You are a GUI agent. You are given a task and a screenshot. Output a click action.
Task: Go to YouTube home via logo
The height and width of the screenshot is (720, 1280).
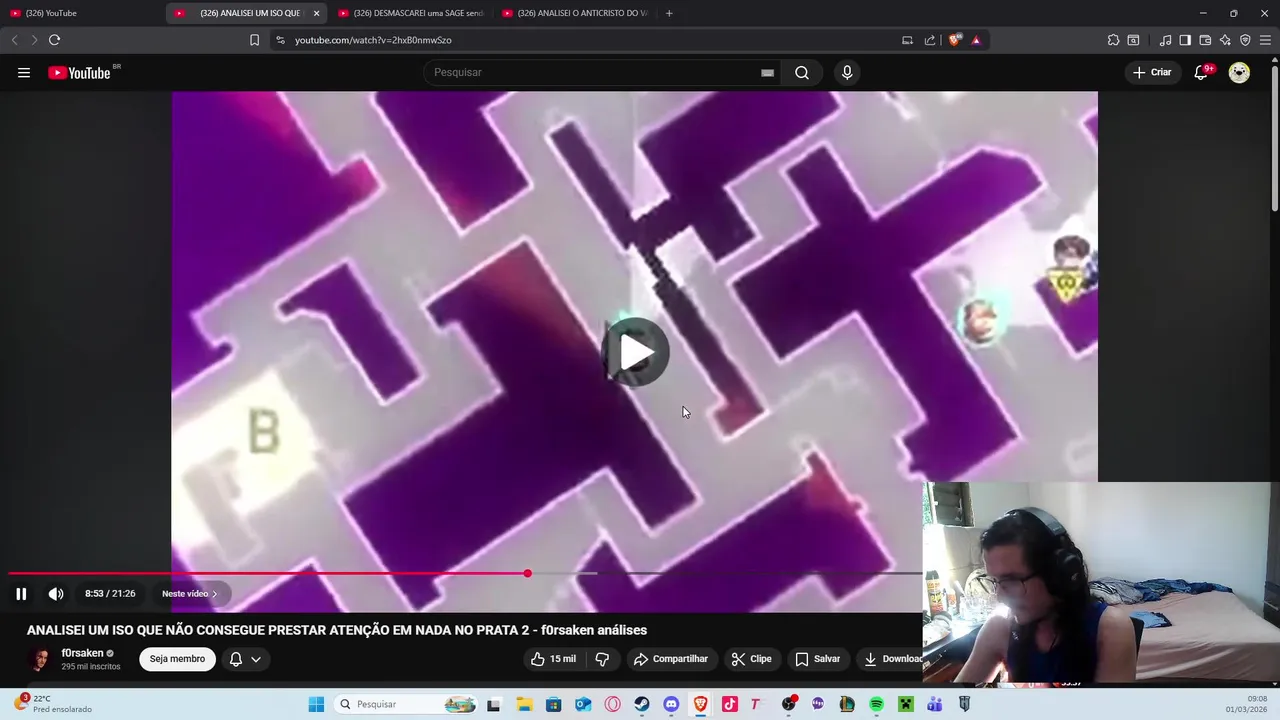pos(79,72)
